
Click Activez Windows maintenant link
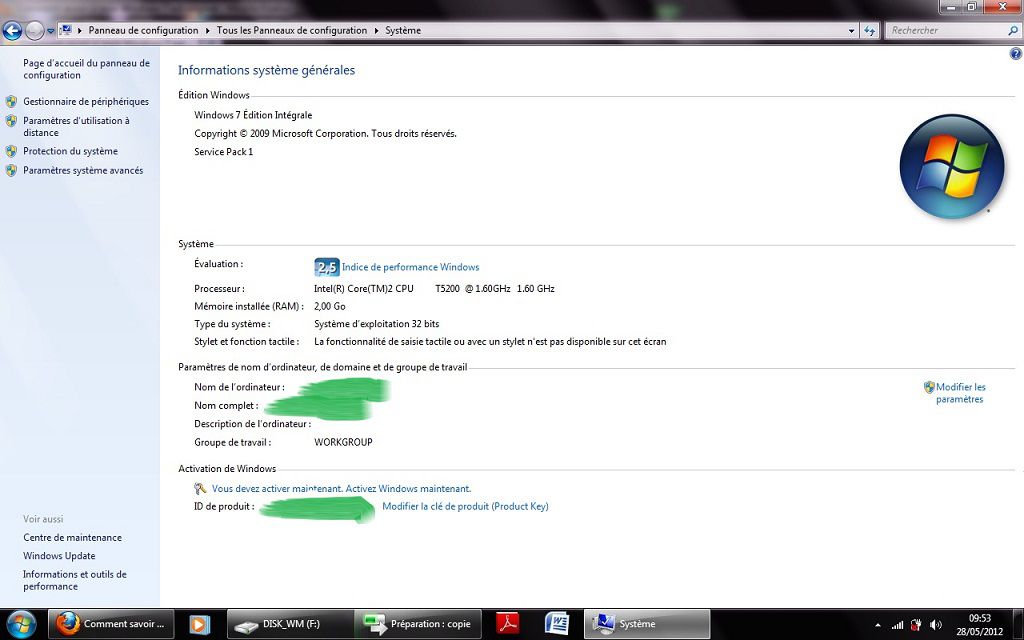[408, 489]
